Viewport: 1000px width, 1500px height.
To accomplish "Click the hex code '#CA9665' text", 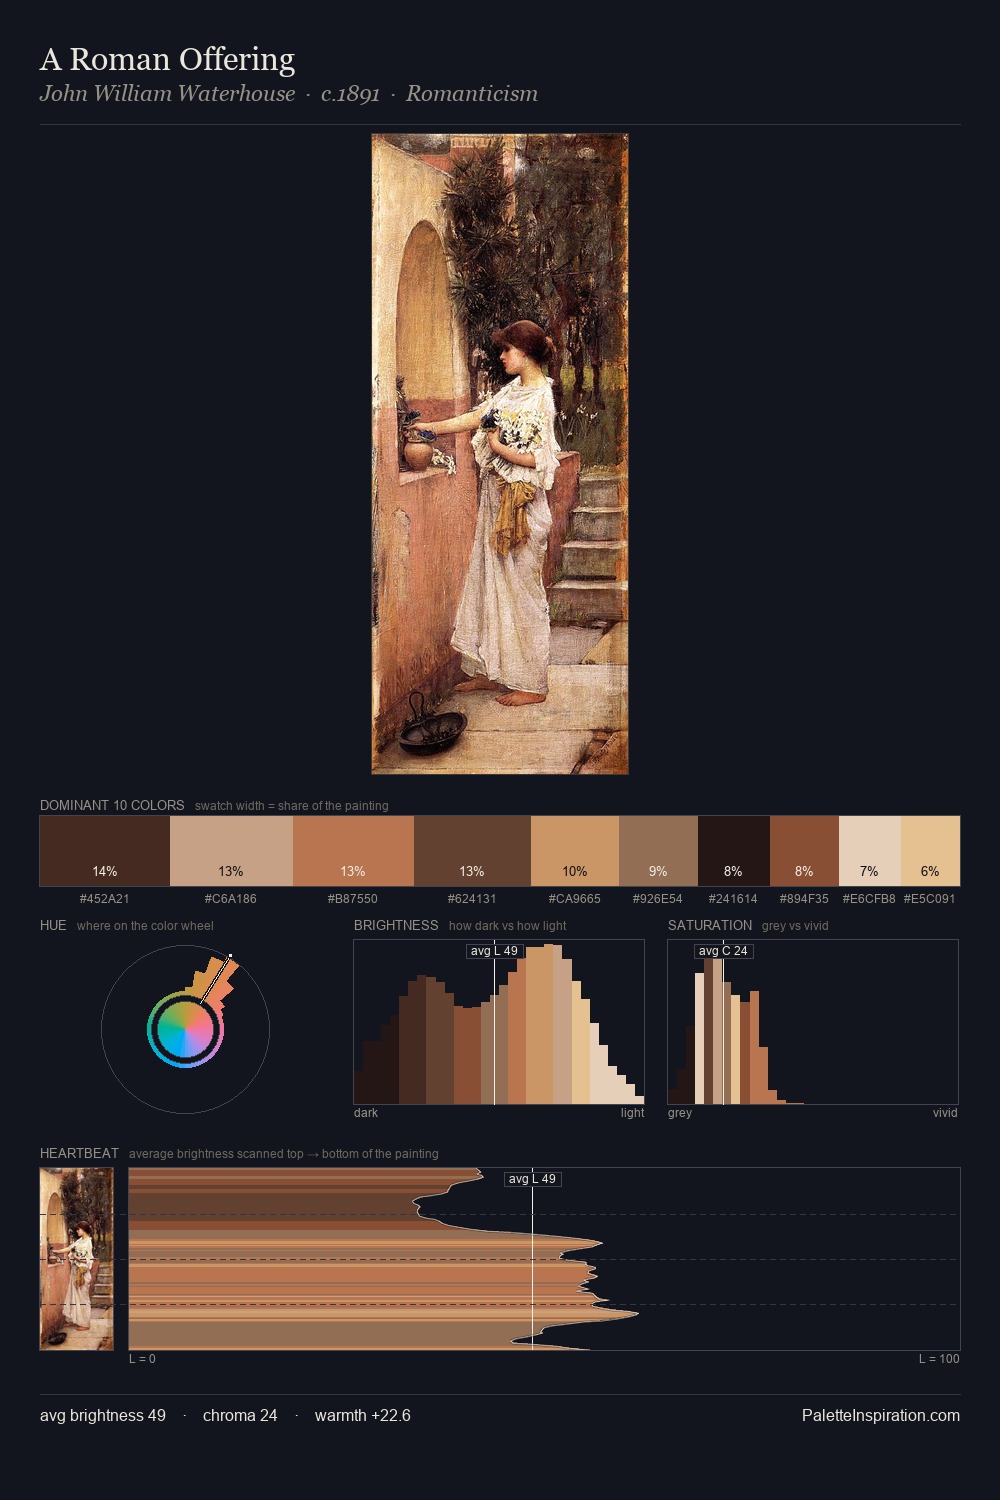I will pyautogui.click(x=575, y=899).
